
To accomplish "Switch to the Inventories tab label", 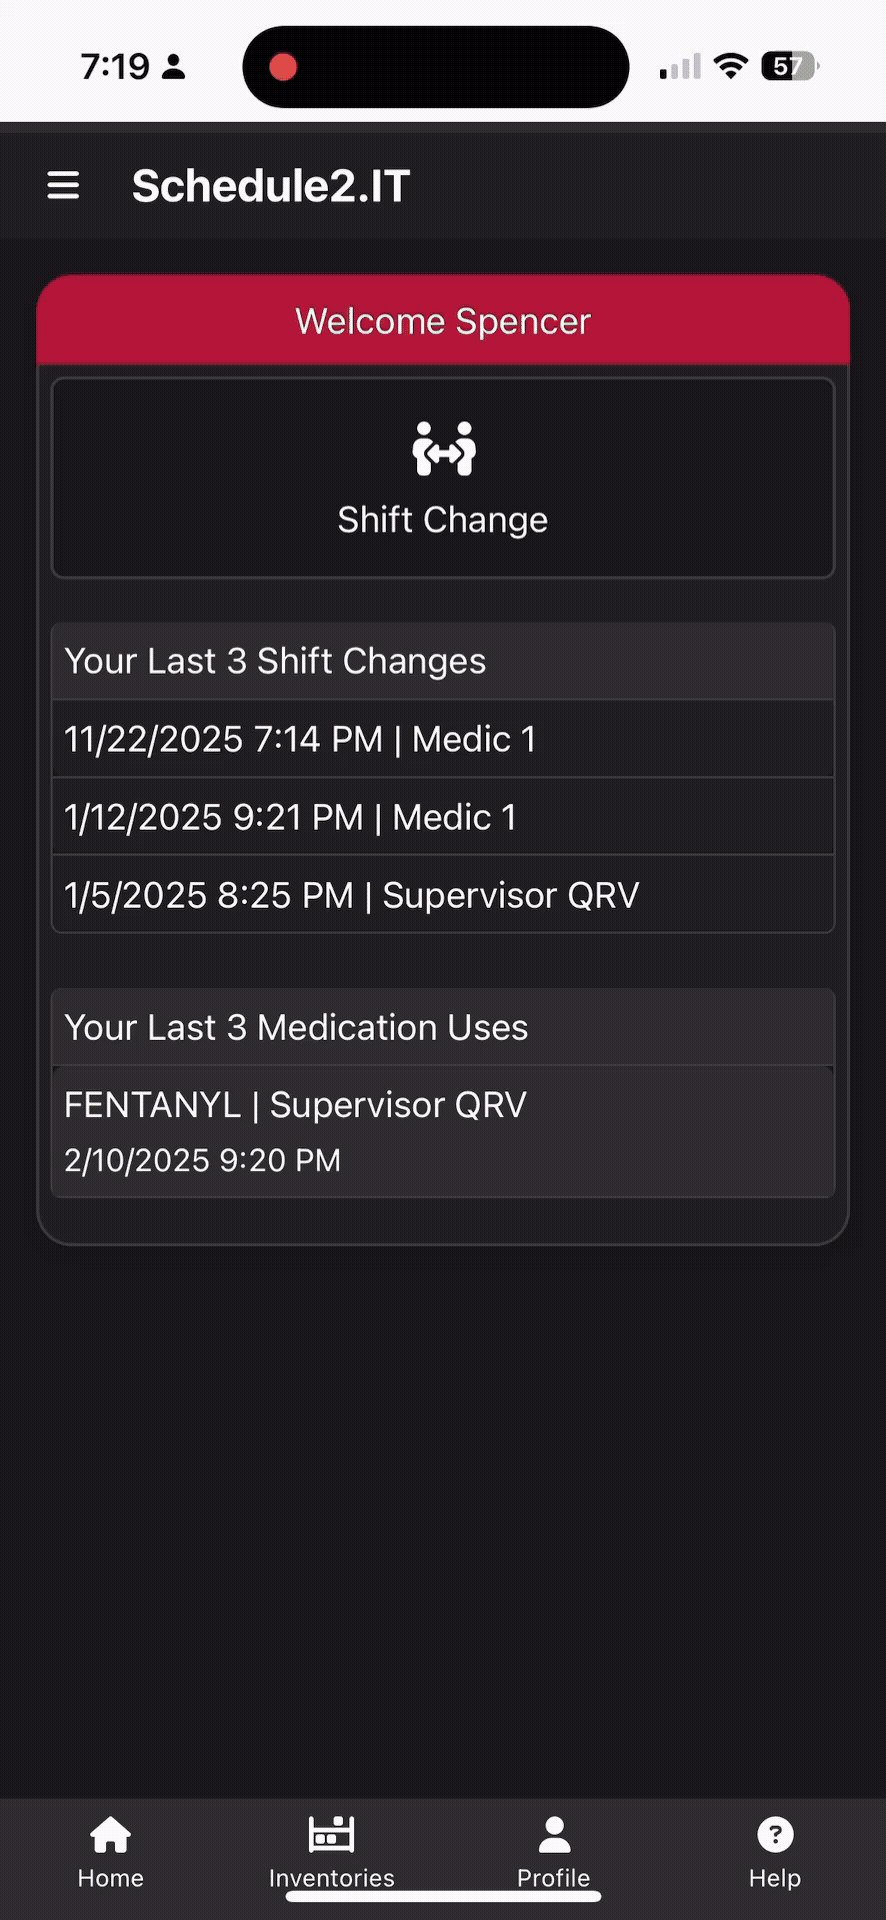I will (x=331, y=1878).
